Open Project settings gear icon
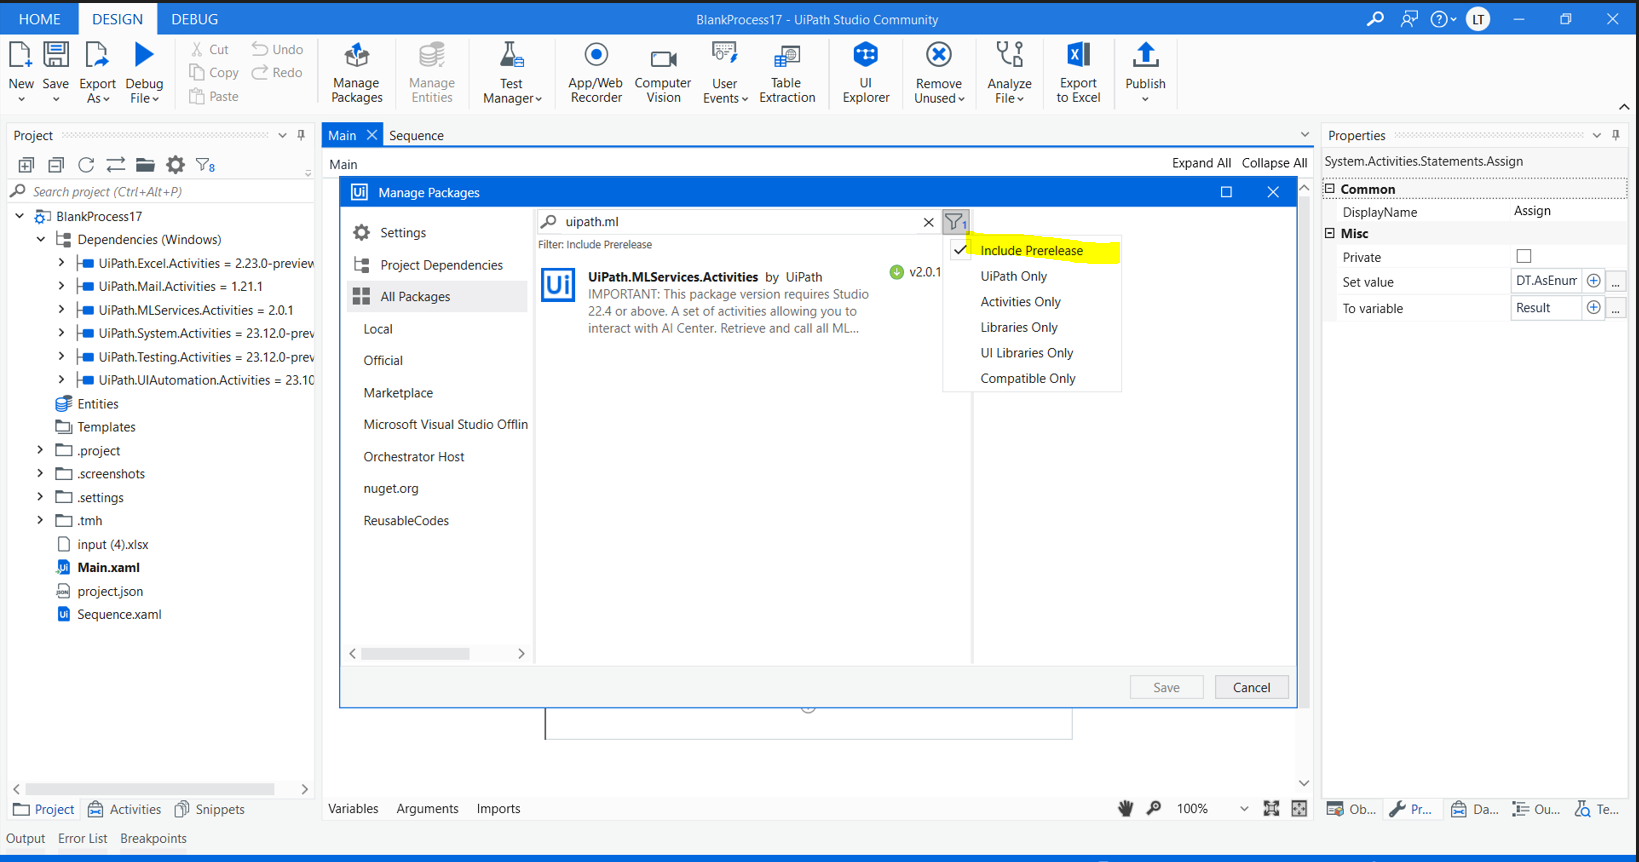Screen dimensions: 1639x862 click(x=175, y=165)
